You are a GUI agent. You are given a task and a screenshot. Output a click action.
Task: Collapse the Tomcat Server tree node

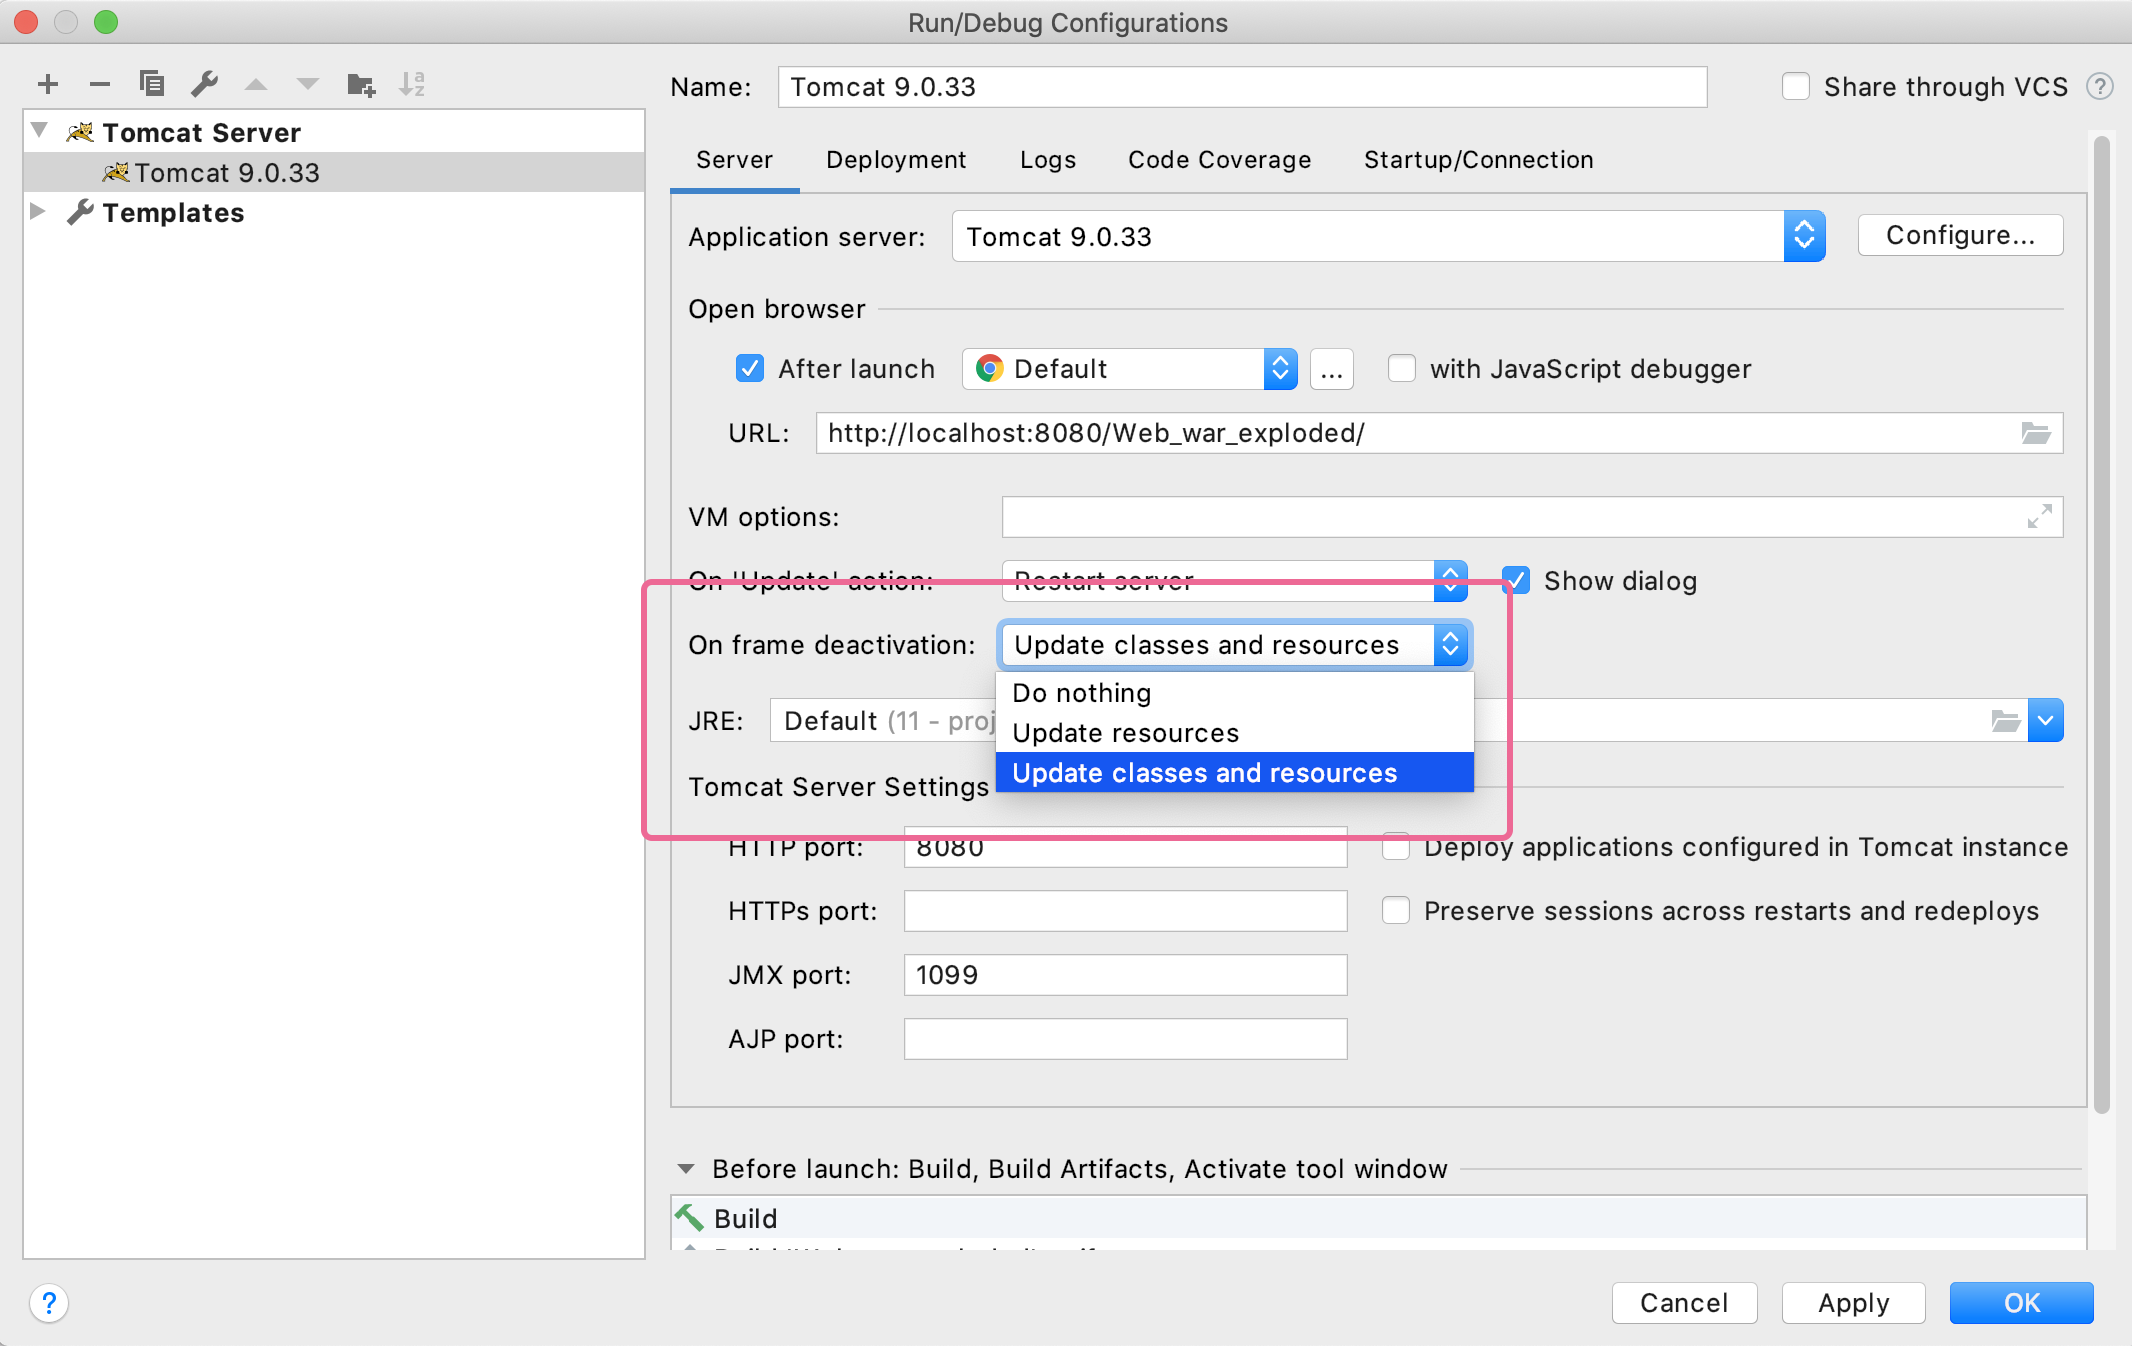40,131
